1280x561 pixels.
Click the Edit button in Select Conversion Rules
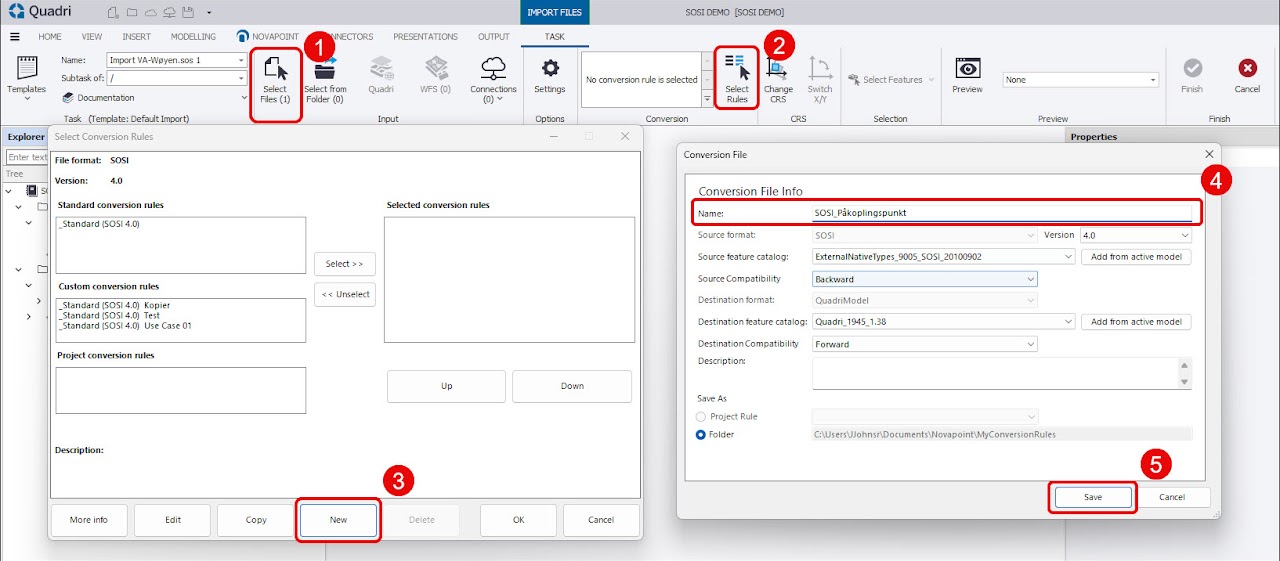pyautogui.click(x=173, y=520)
